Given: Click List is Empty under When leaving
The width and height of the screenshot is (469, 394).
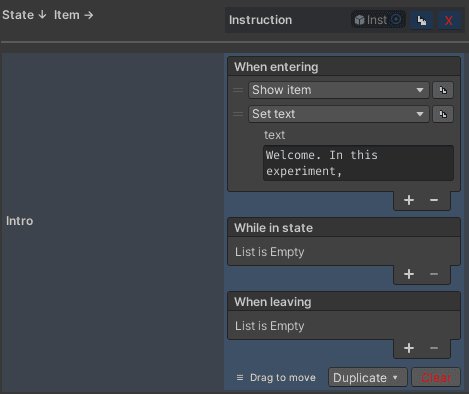Looking at the screenshot, I should (x=270, y=326).
